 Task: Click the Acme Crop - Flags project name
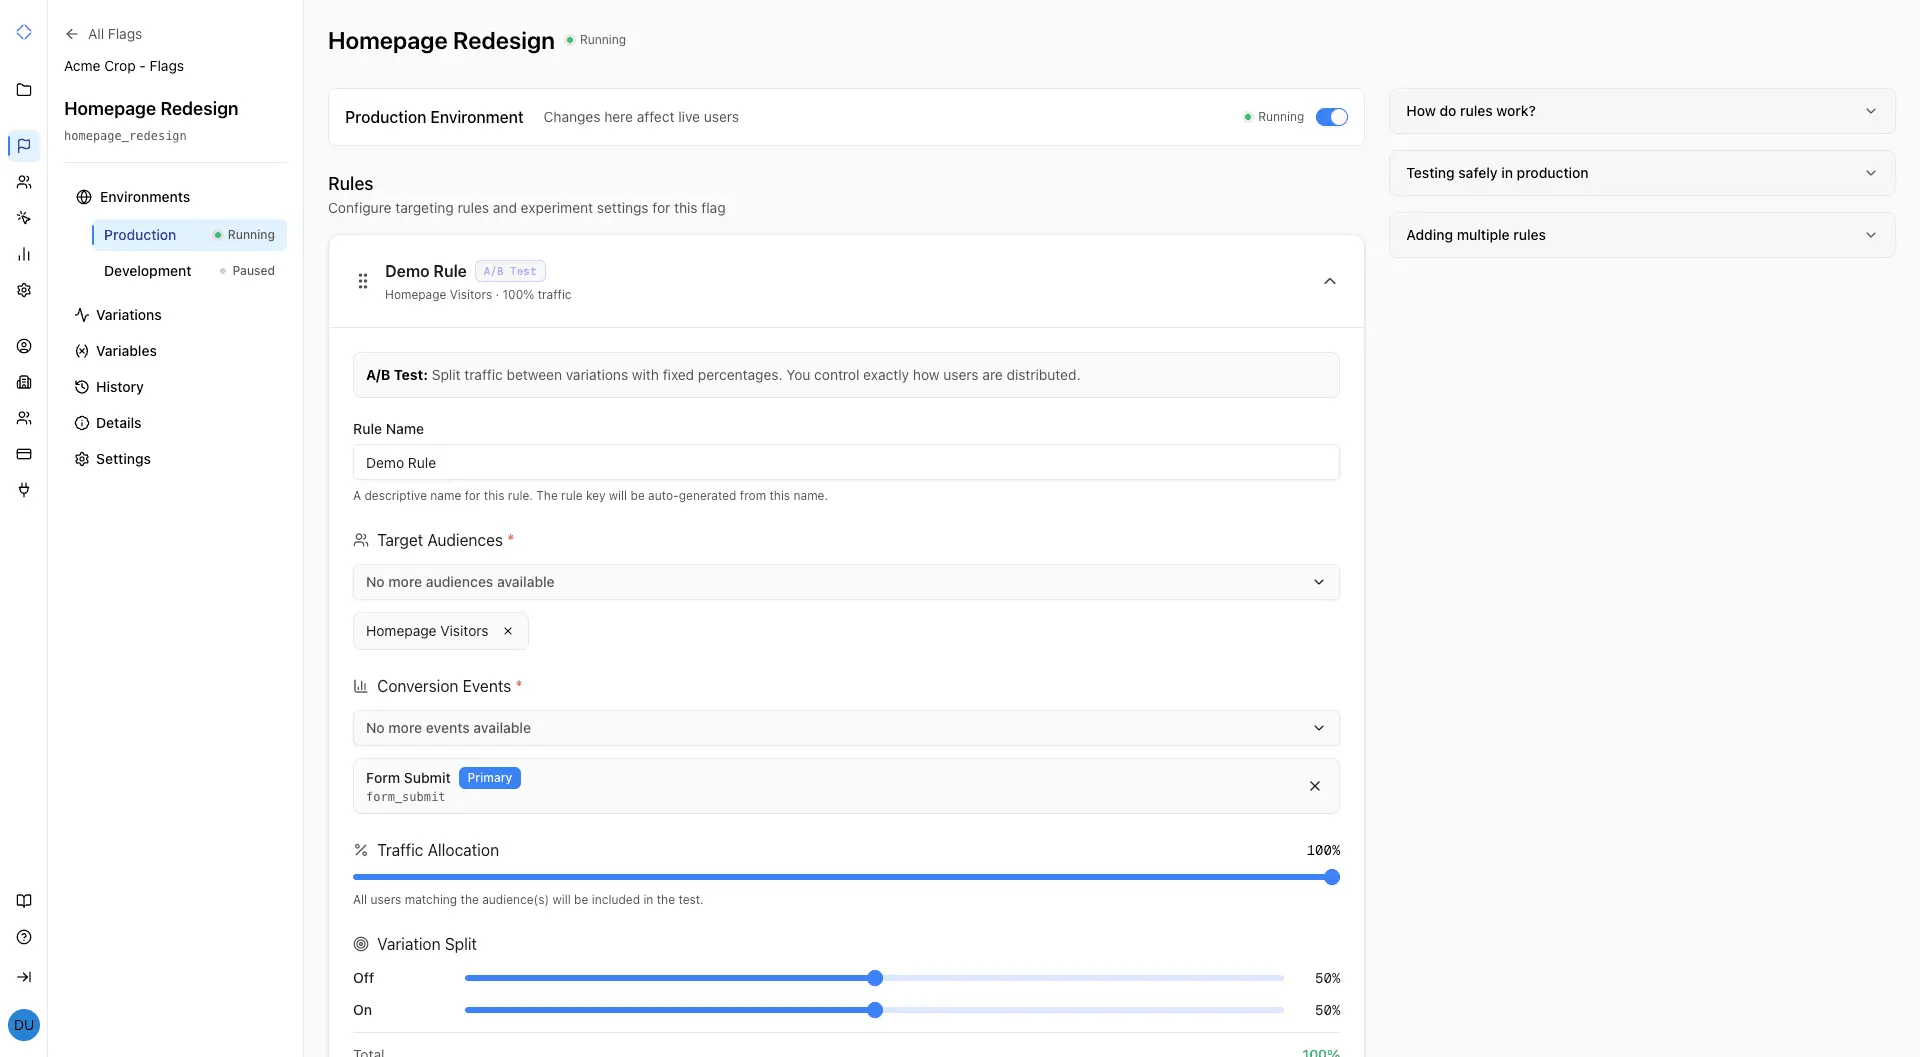pyautogui.click(x=124, y=66)
